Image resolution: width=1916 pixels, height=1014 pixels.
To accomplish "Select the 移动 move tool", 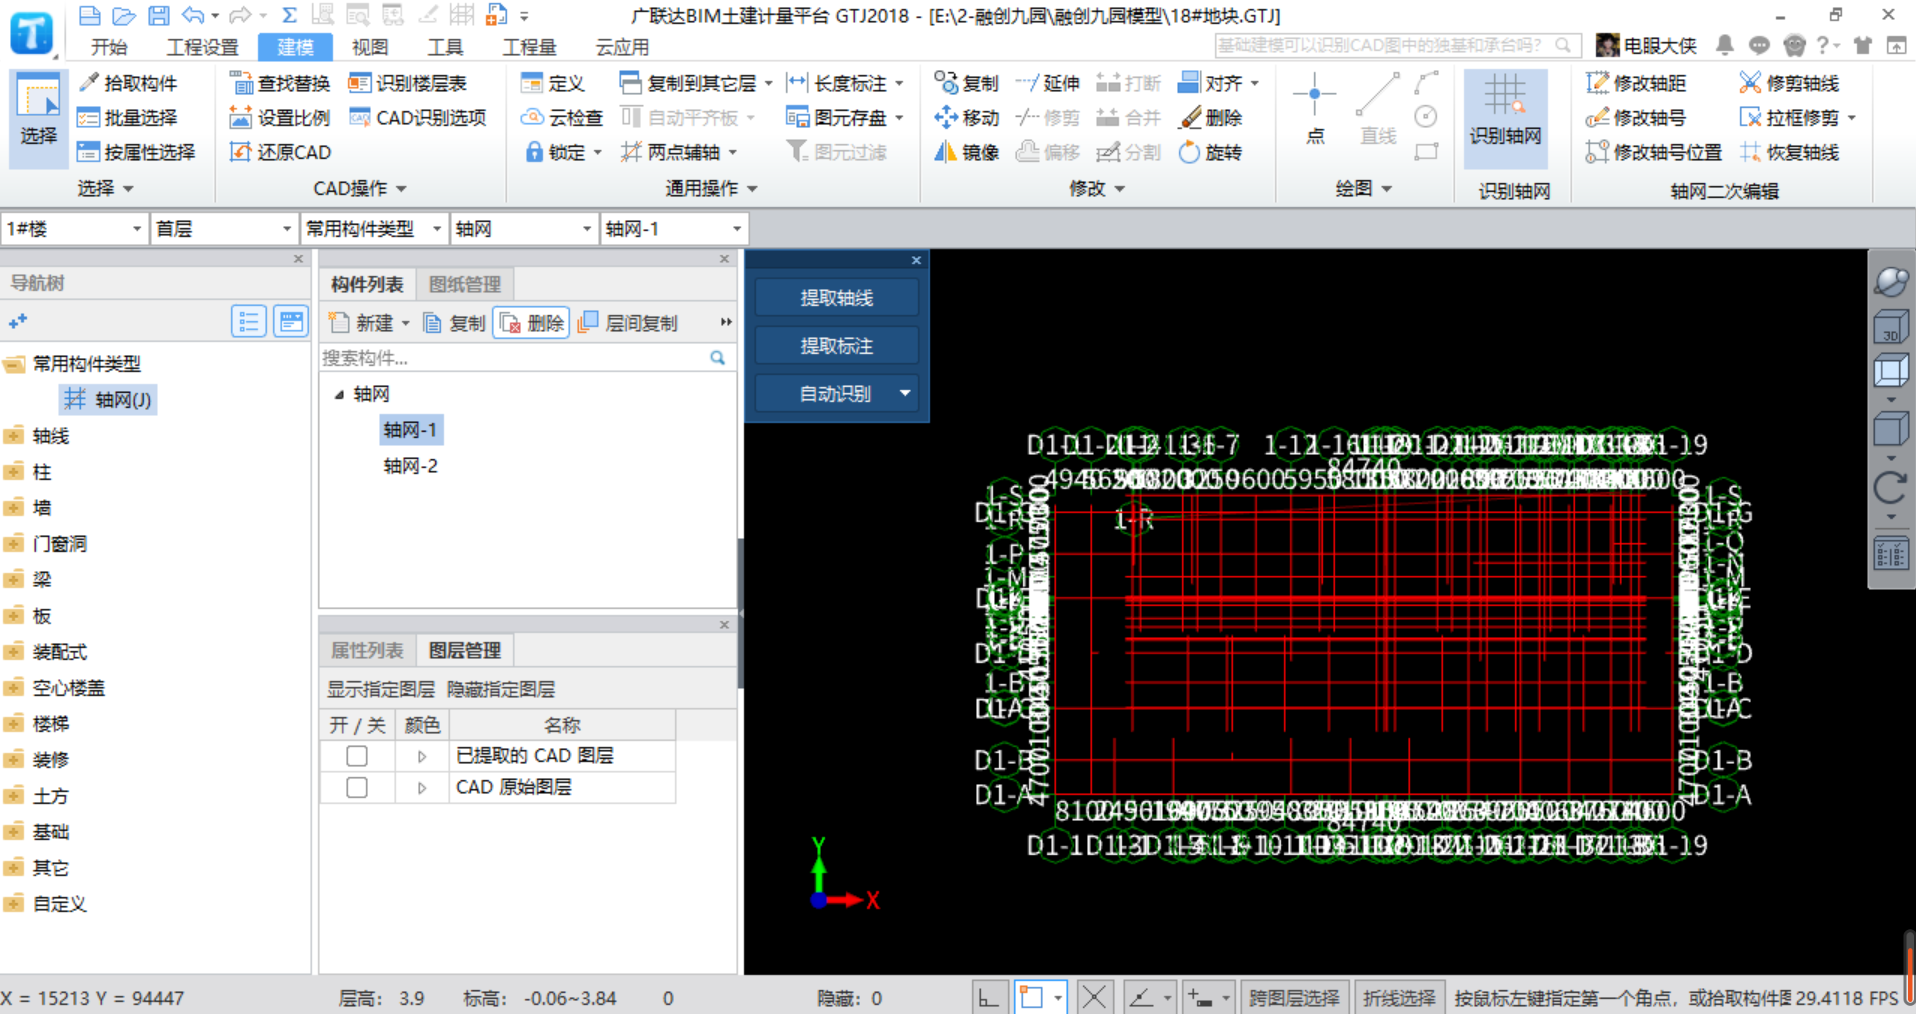I will 967,118.
